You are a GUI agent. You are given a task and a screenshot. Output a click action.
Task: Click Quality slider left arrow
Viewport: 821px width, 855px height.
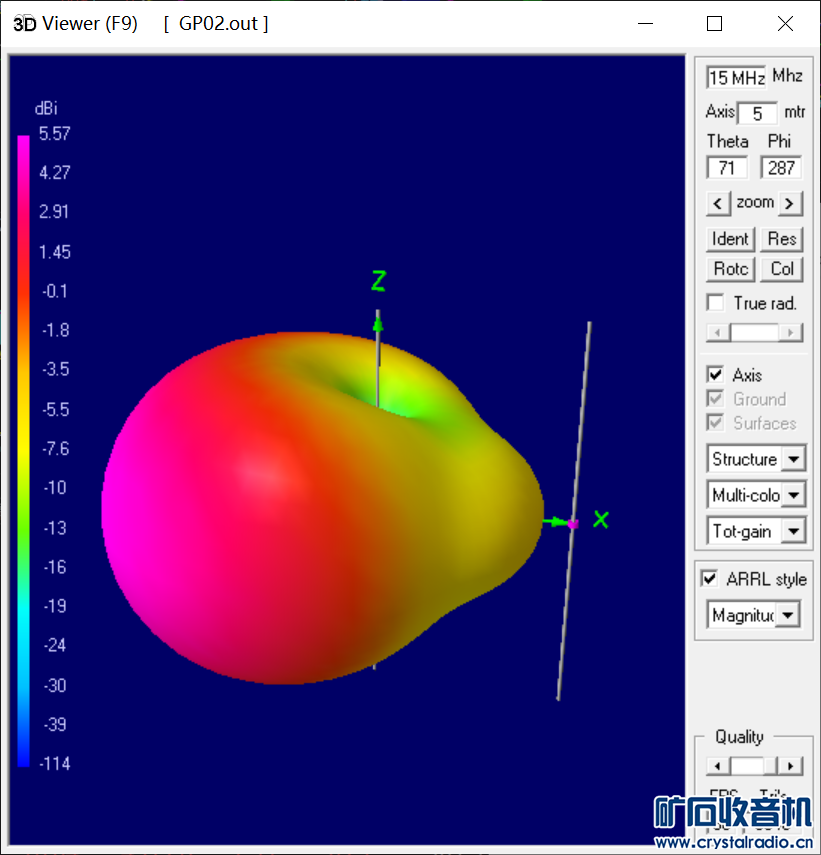click(714, 766)
